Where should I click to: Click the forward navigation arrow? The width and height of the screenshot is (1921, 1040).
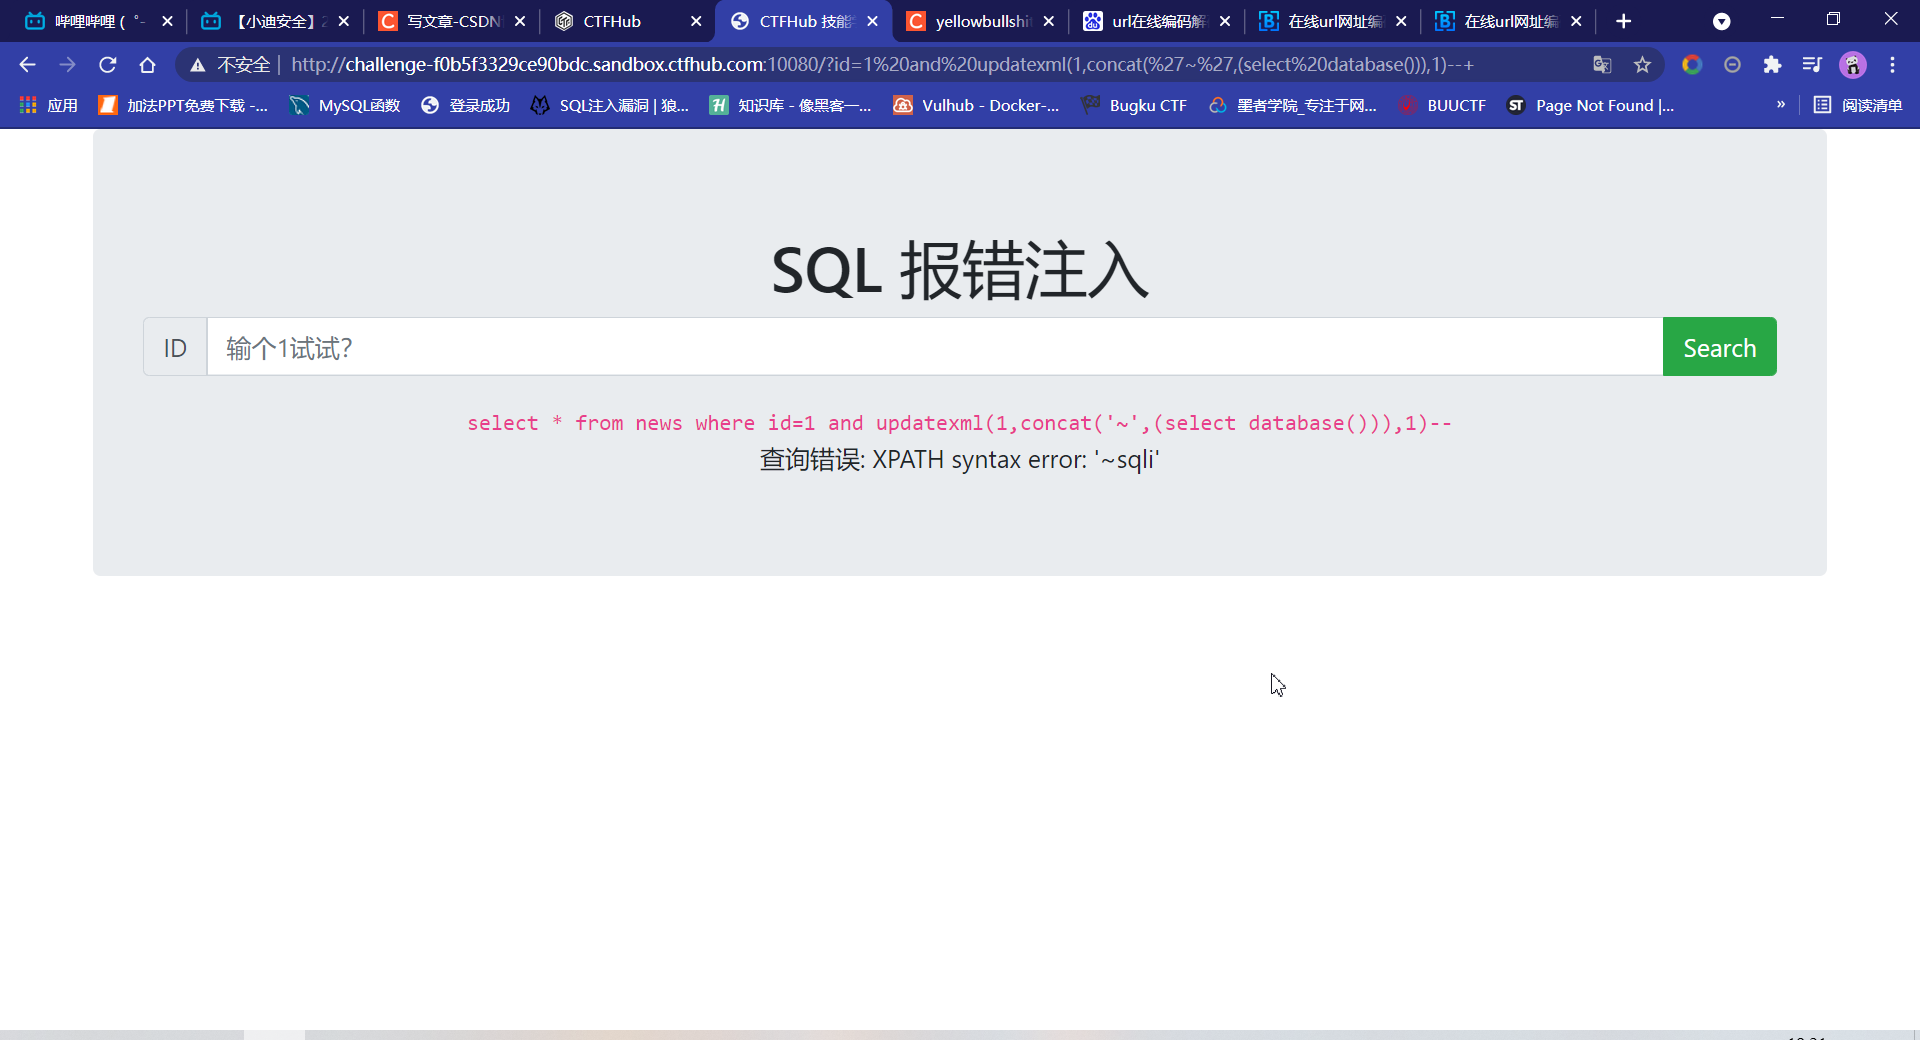67,65
